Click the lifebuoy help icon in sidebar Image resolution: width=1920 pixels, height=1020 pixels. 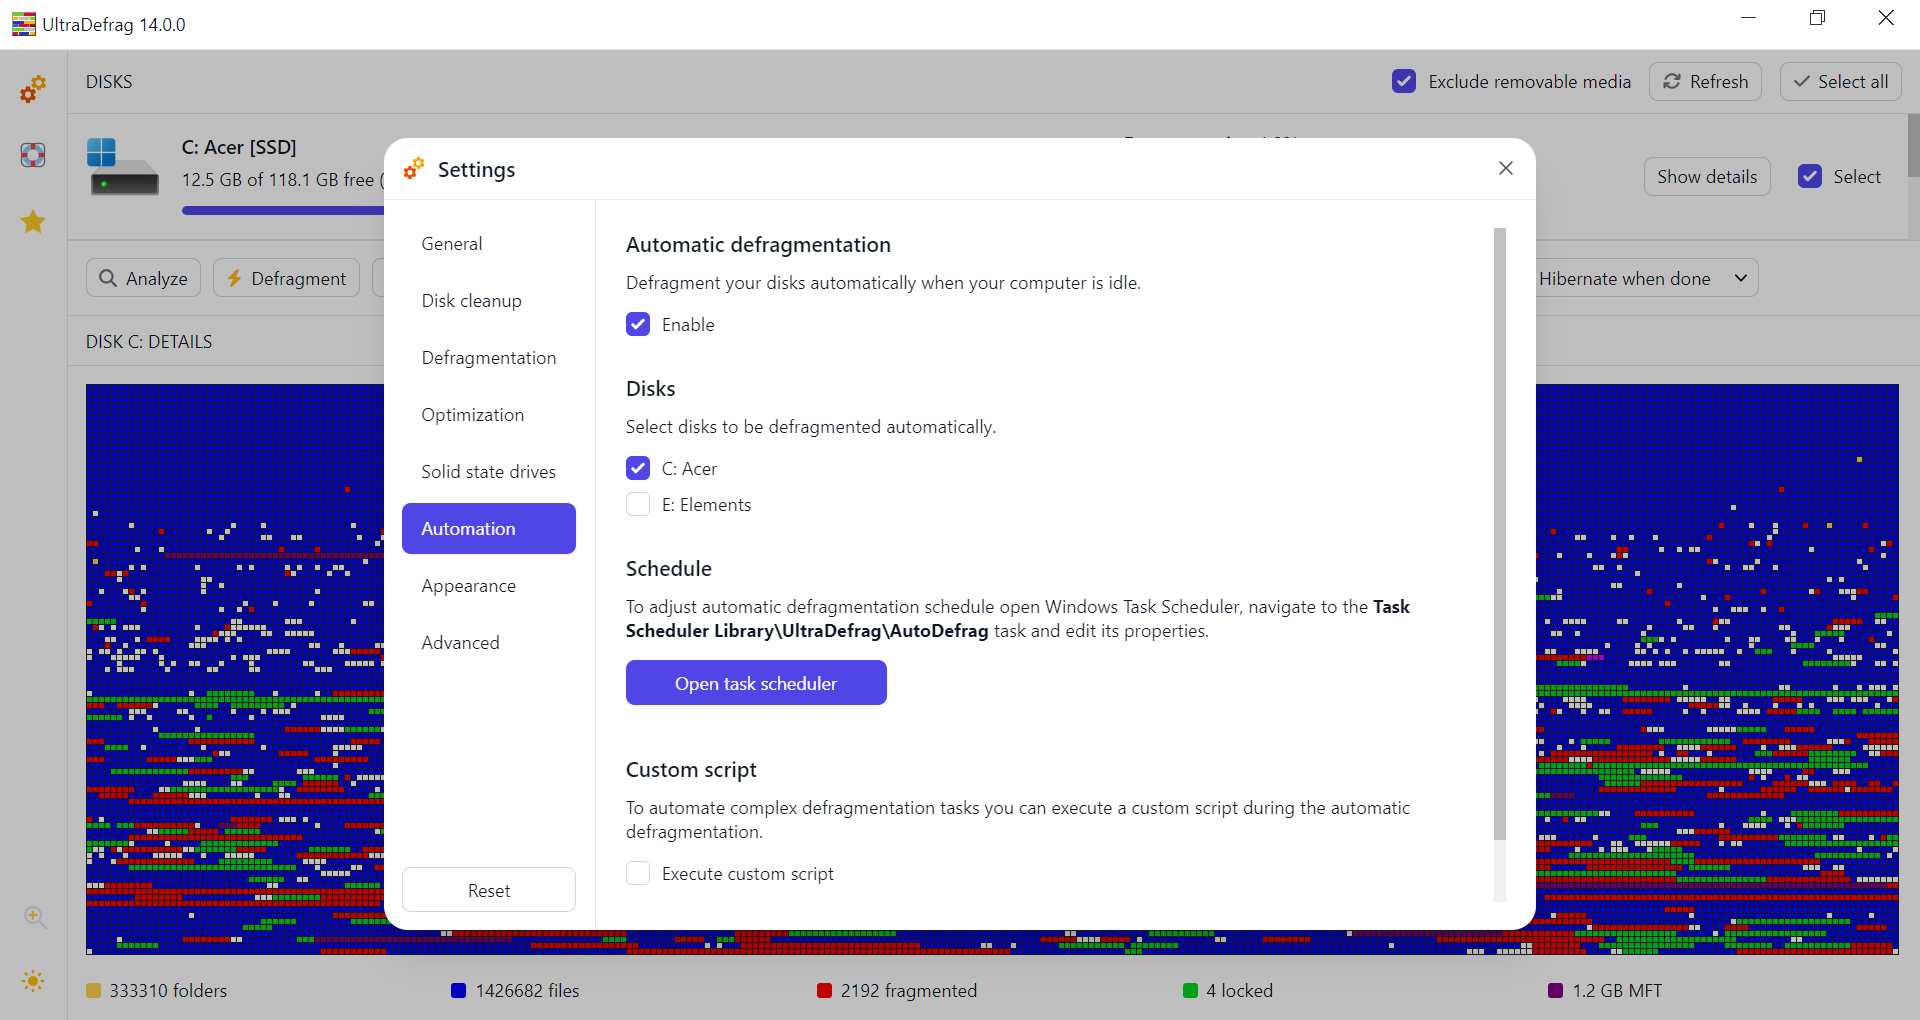pyautogui.click(x=33, y=155)
